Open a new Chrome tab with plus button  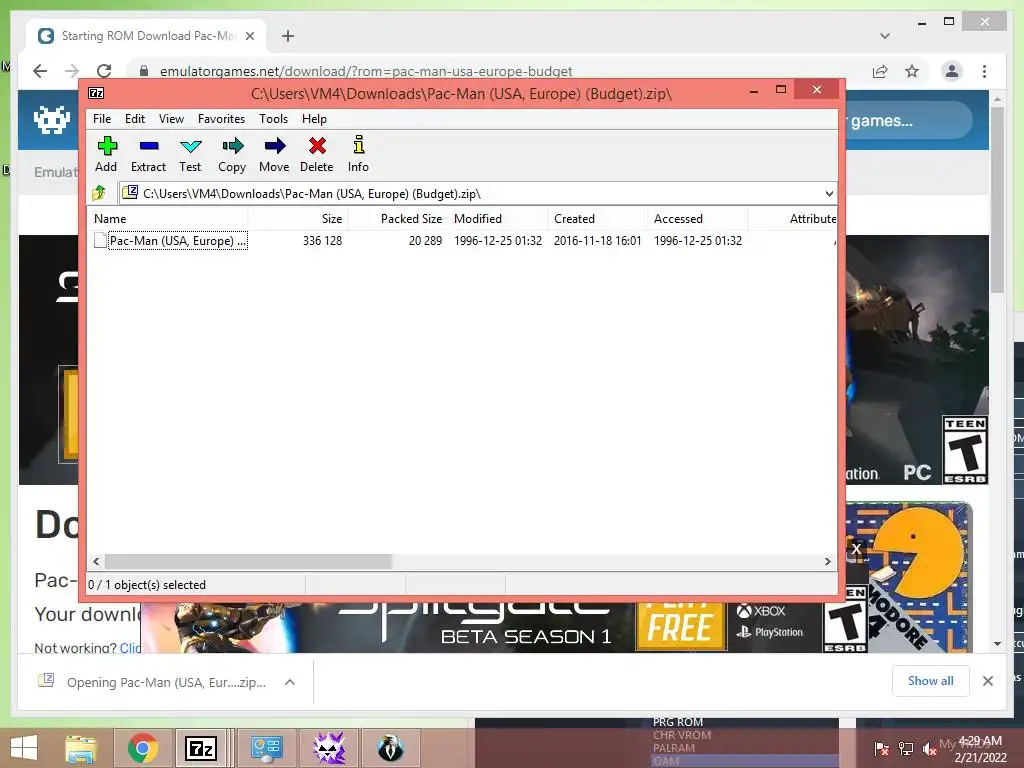click(288, 36)
